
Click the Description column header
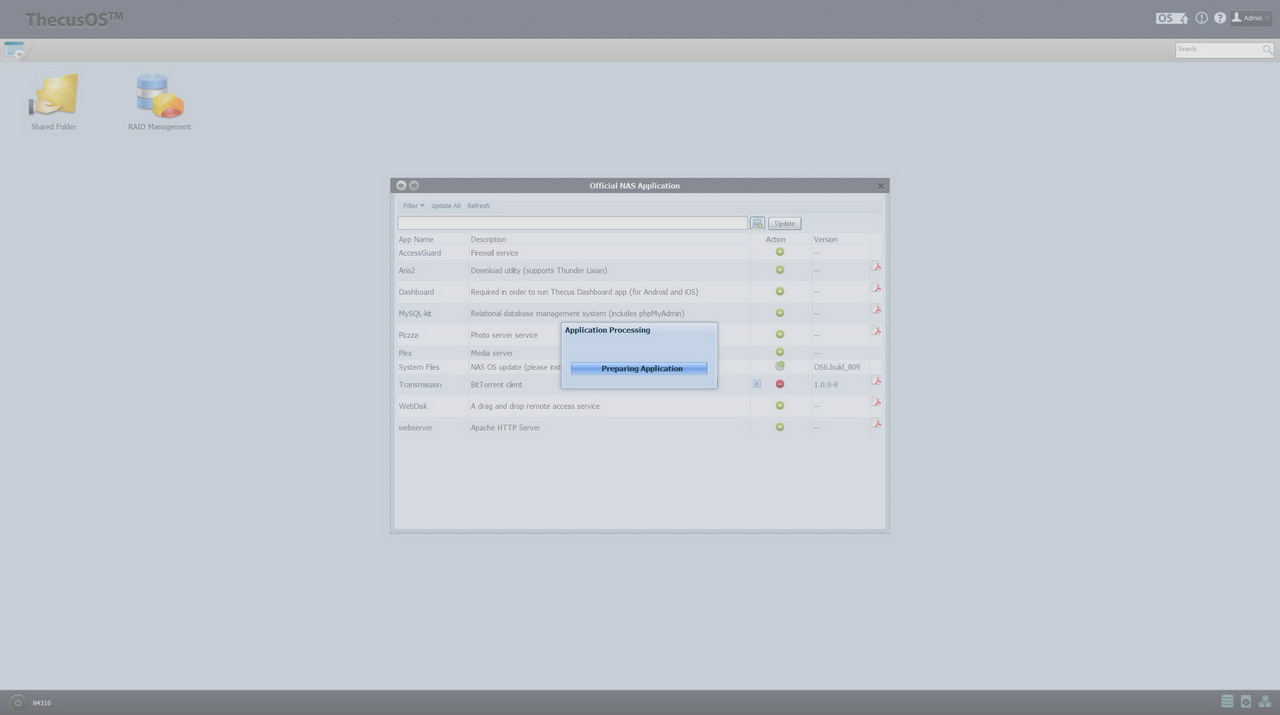488,239
